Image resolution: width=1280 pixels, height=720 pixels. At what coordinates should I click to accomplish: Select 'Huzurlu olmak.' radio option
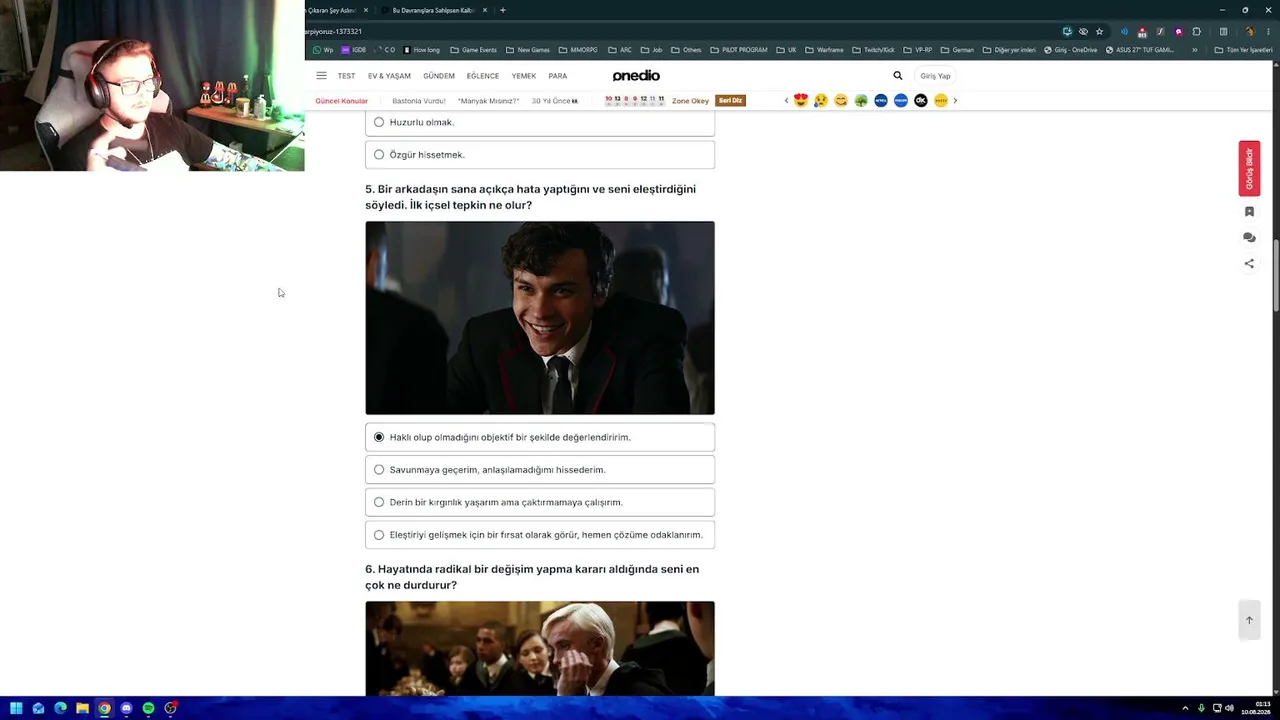[379, 122]
